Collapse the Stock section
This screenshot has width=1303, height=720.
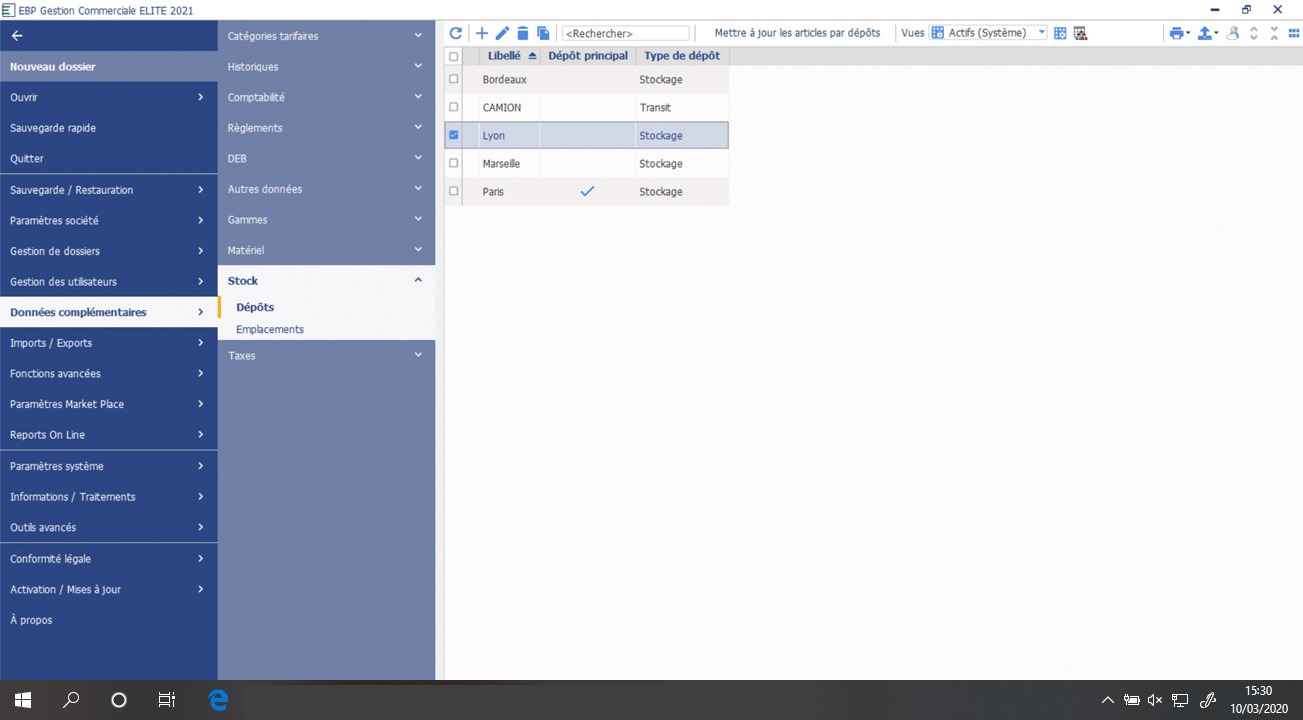(x=326, y=281)
